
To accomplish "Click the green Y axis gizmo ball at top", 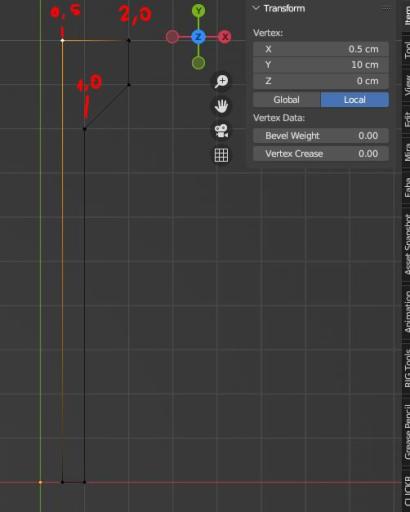I will 199,11.
